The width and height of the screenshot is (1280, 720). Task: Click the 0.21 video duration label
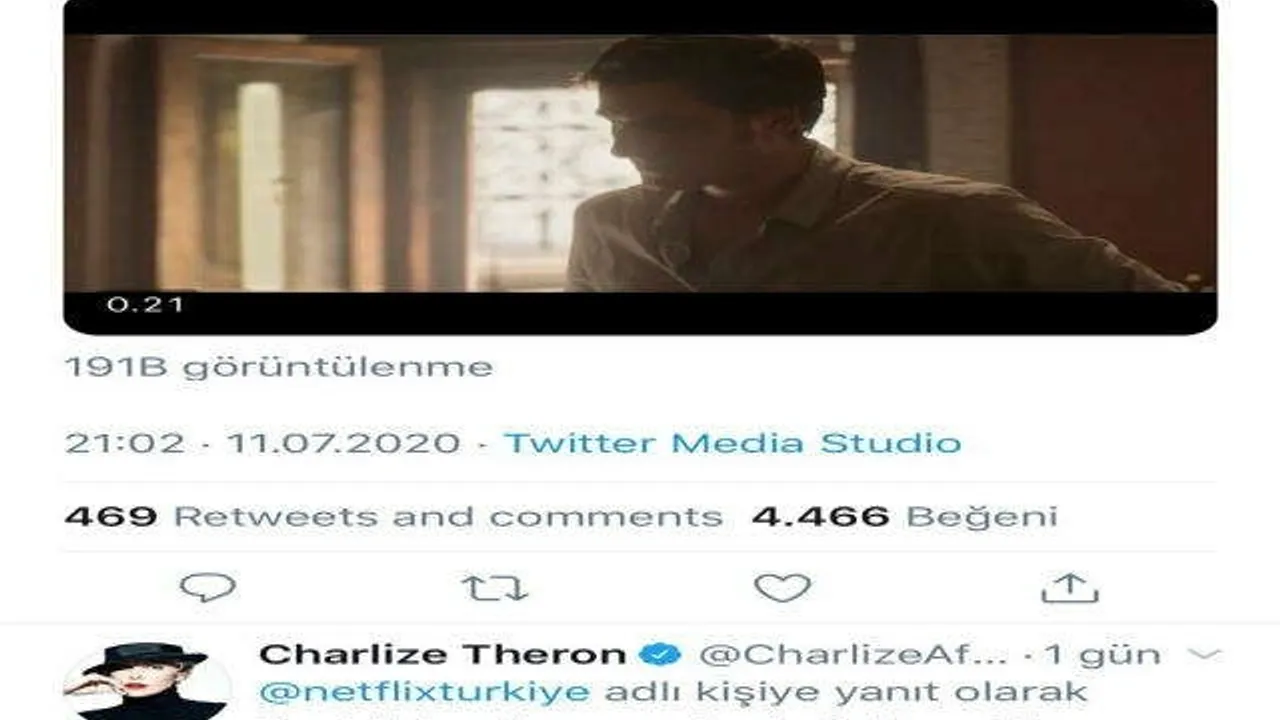tap(146, 304)
